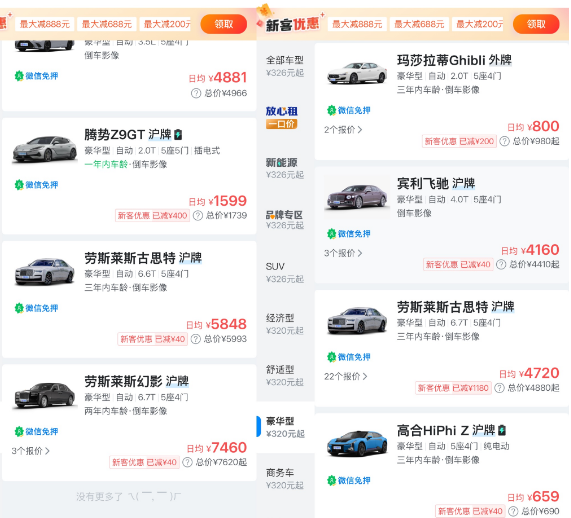This screenshot has width=571, height=518.
Task: Tap the green battery icon beside 高合HiPhi Z 沪牌
Action: pos(502,430)
